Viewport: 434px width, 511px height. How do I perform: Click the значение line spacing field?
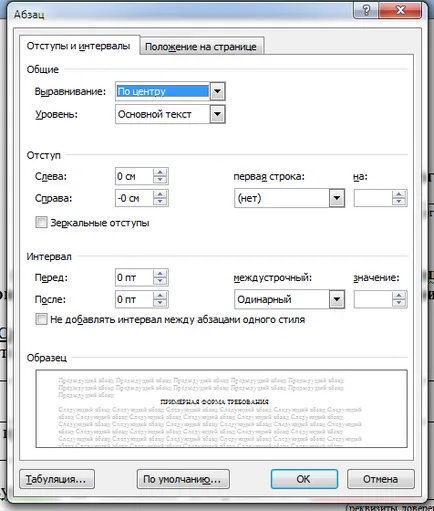click(373, 299)
